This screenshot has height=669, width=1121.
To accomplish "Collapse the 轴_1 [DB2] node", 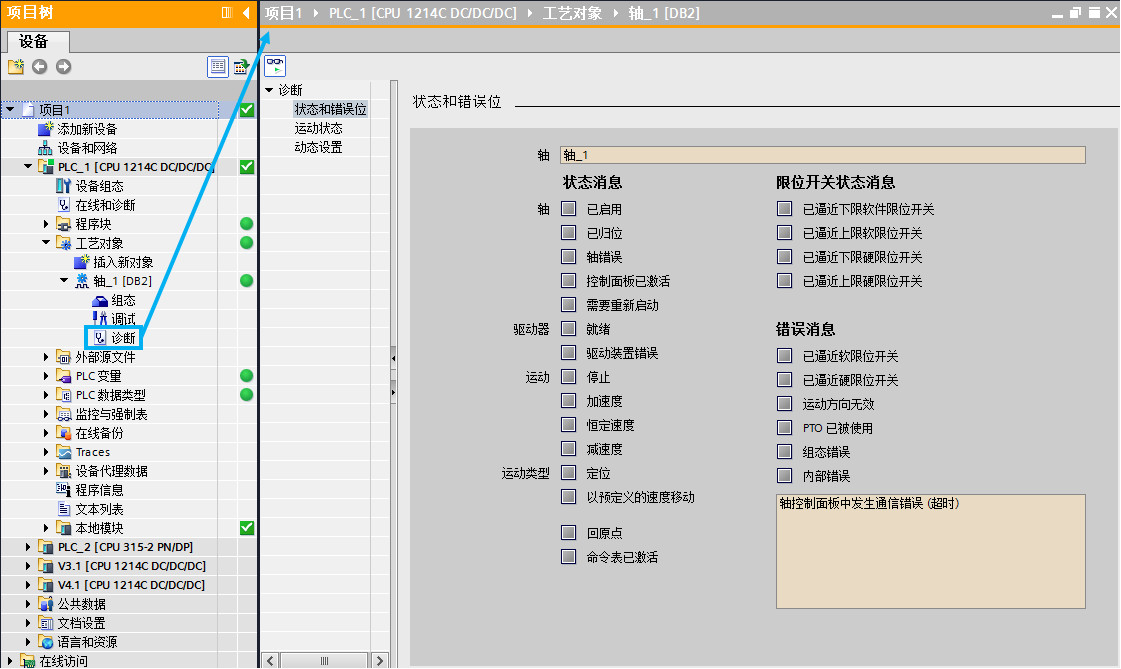I will tap(64, 280).
